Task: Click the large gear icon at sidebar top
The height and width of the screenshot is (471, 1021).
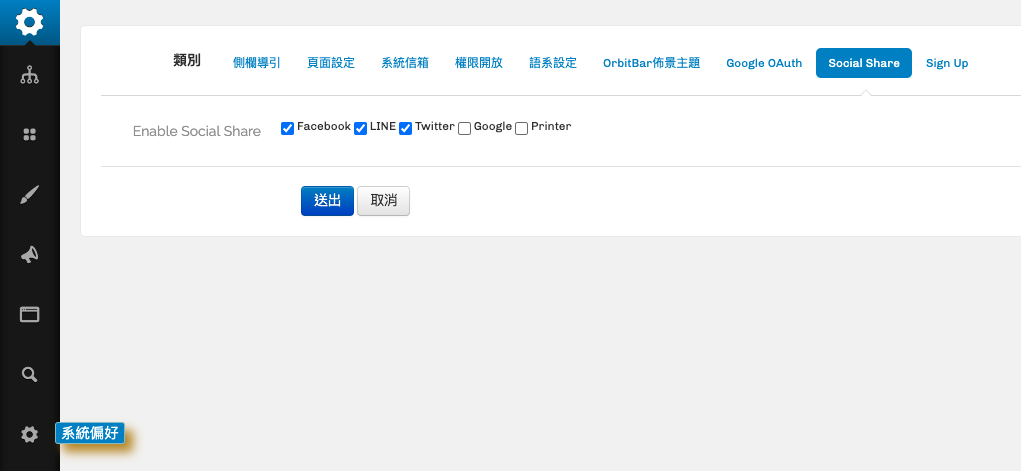Action: [30, 21]
